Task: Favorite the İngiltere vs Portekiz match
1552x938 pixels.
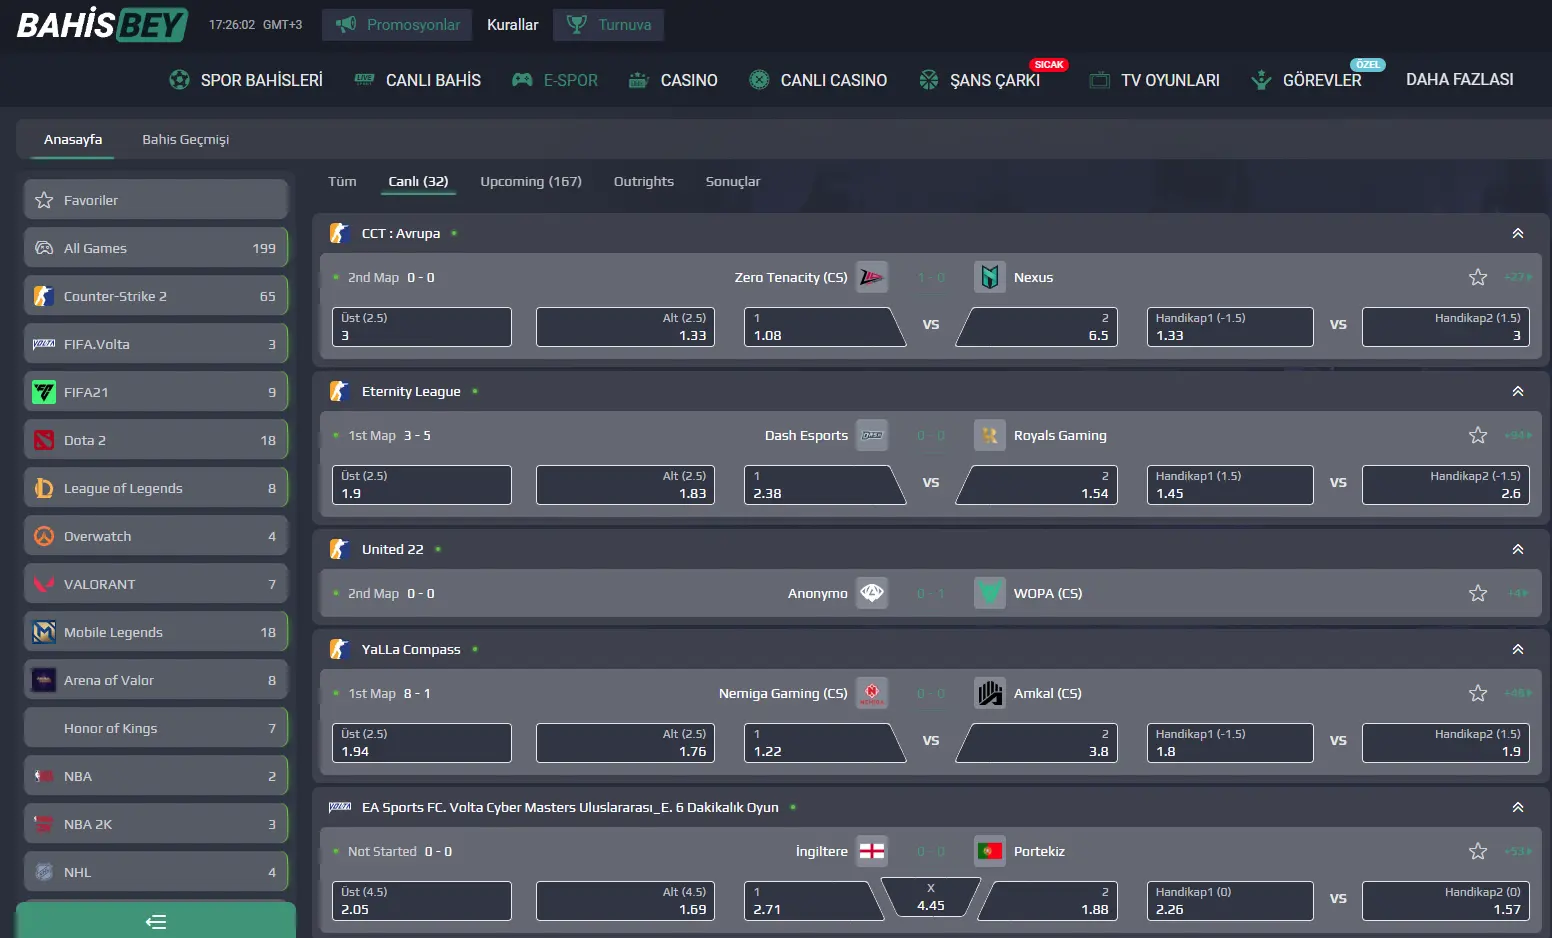Action: 1478,851
